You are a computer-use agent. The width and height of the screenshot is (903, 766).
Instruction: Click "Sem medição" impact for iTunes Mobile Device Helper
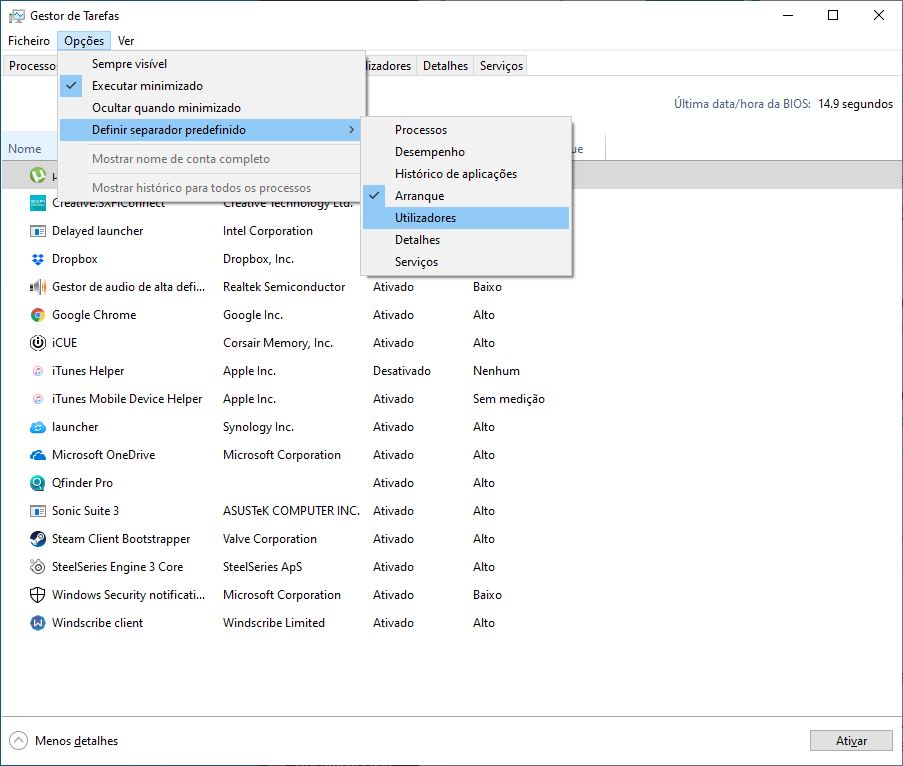509,399
